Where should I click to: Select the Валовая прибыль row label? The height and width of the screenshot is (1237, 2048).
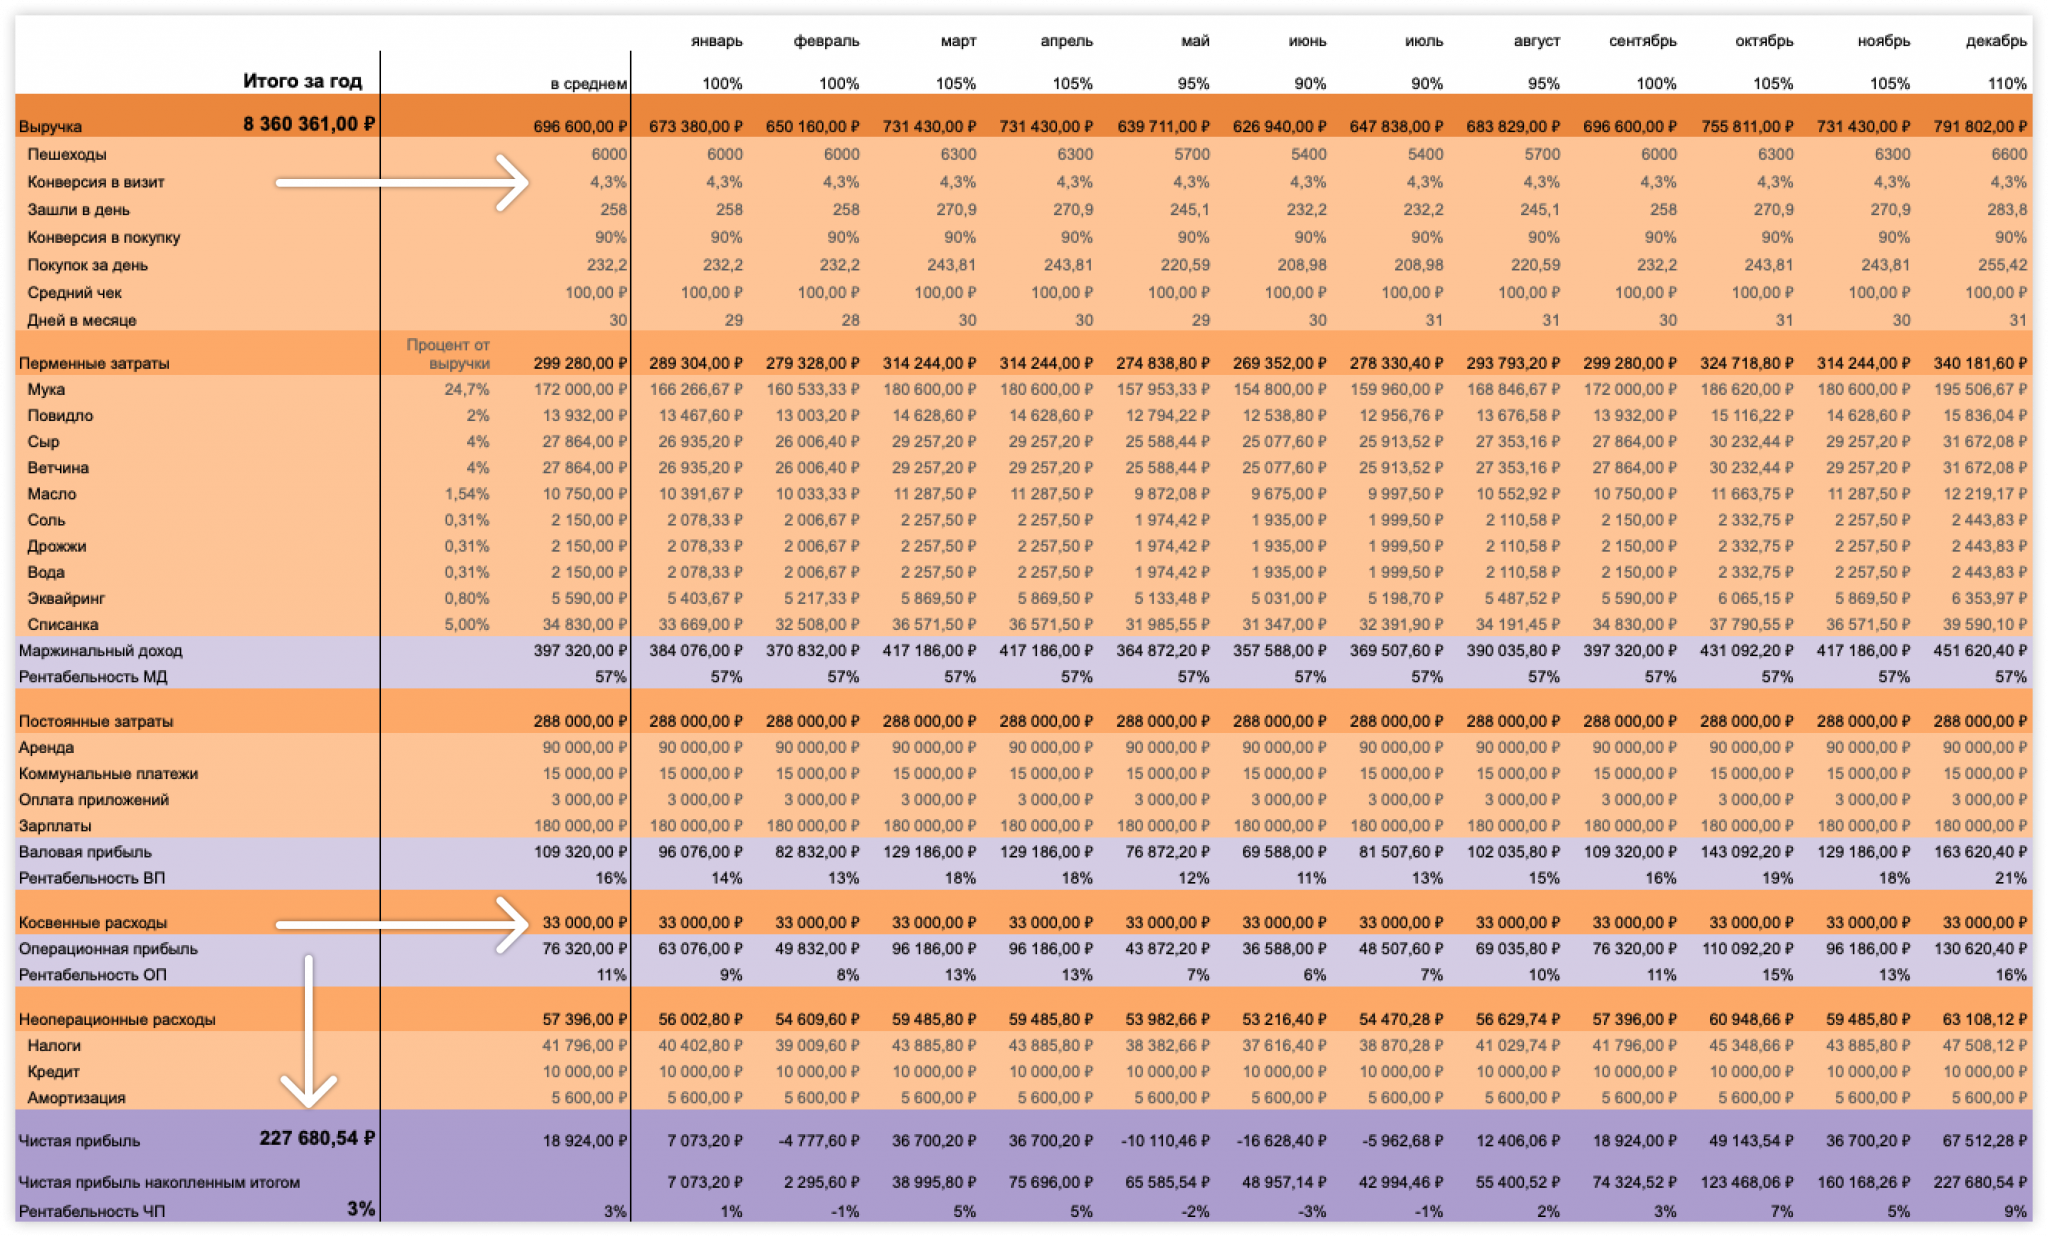pyautogui.click(x=85, y=852)
